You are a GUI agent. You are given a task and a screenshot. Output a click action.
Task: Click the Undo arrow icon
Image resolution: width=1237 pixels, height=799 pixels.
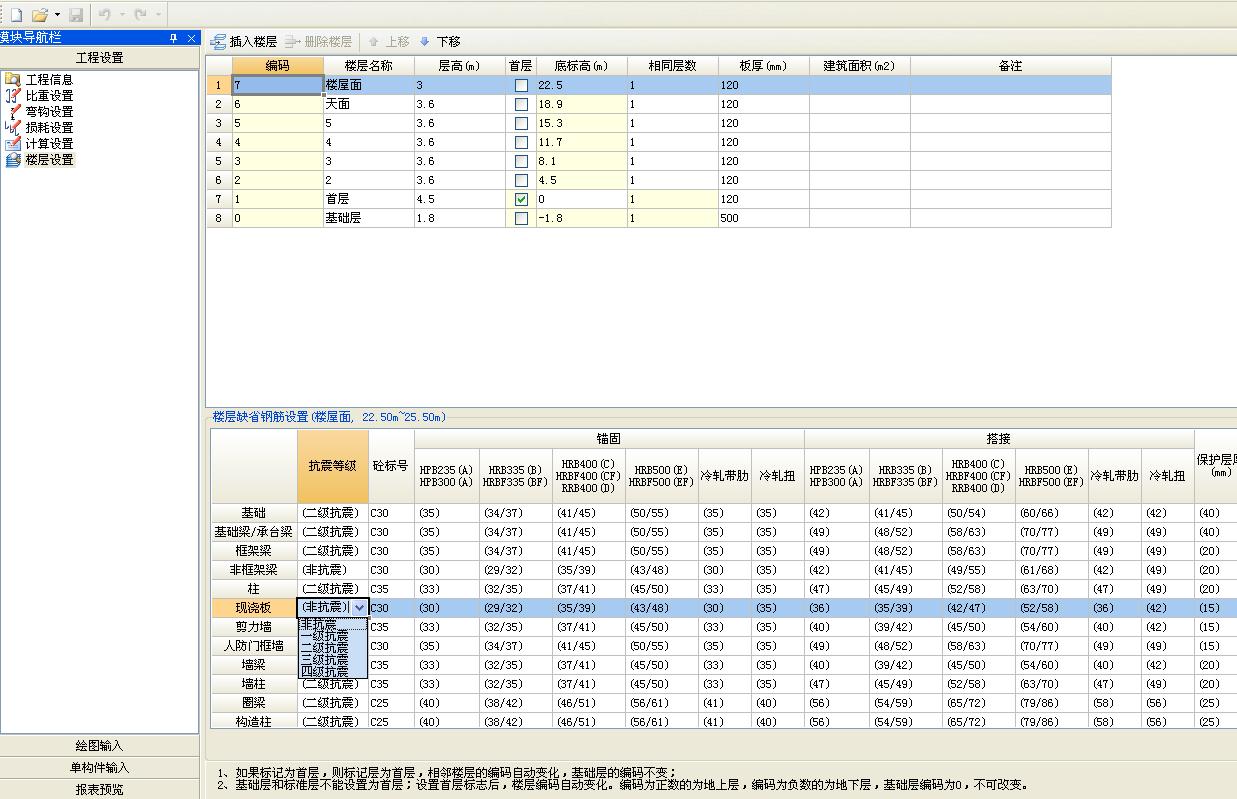(x=104, y=15)
